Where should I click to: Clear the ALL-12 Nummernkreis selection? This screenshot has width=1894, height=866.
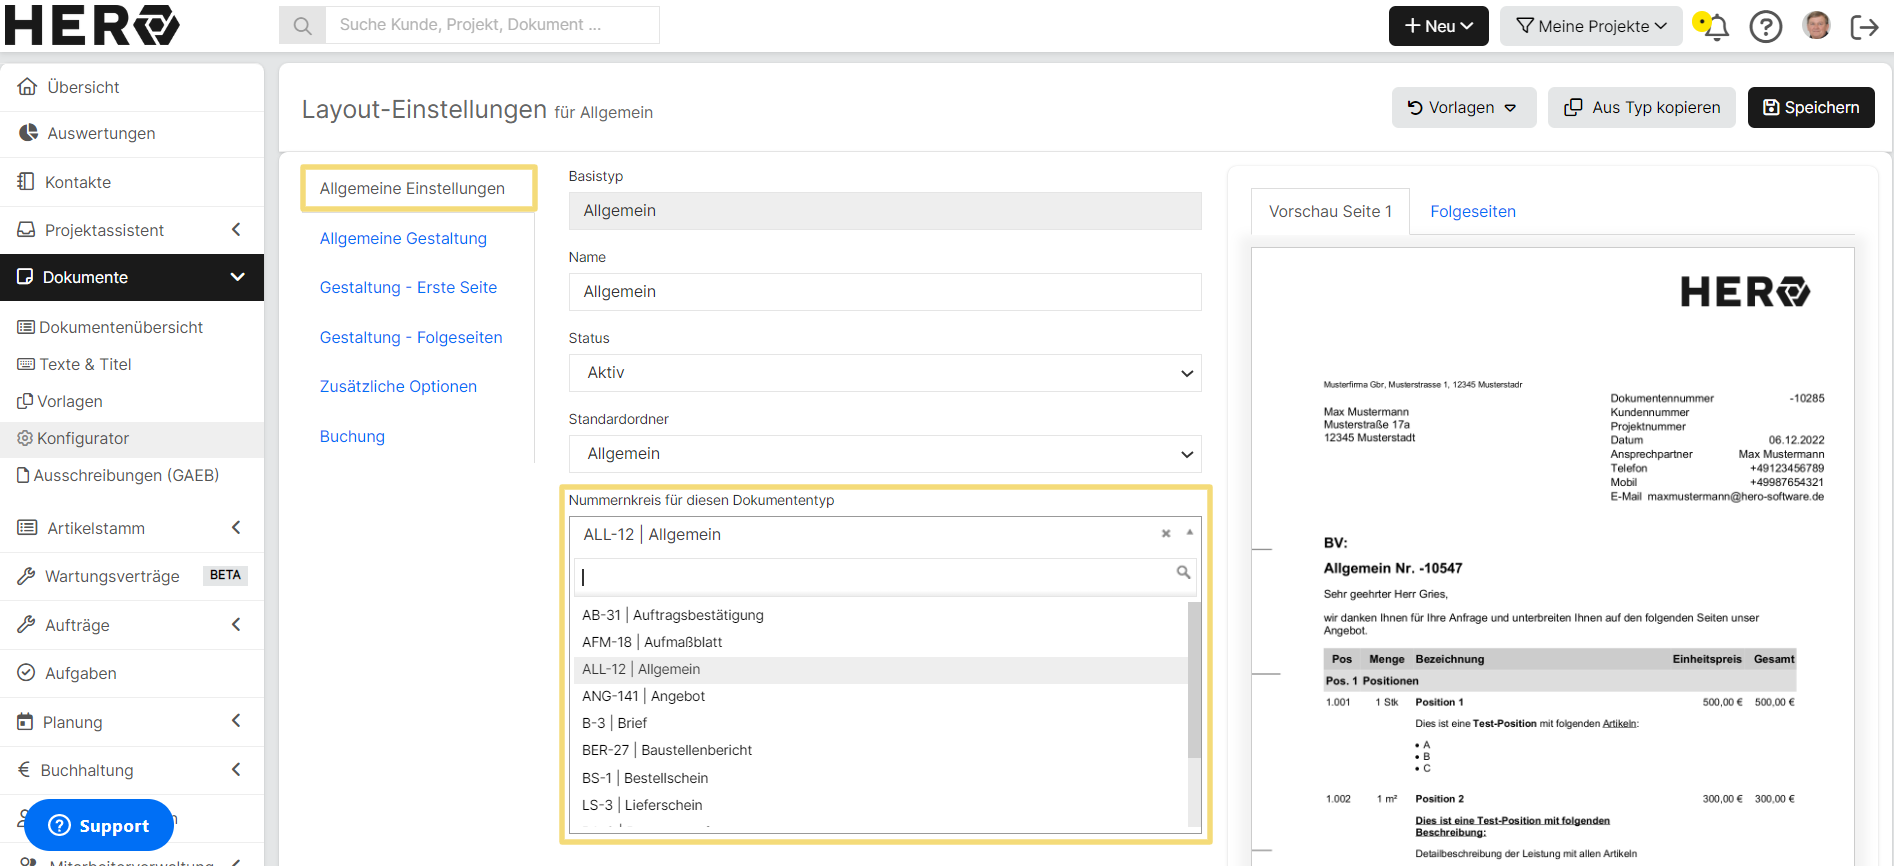tap(1166, 534)
